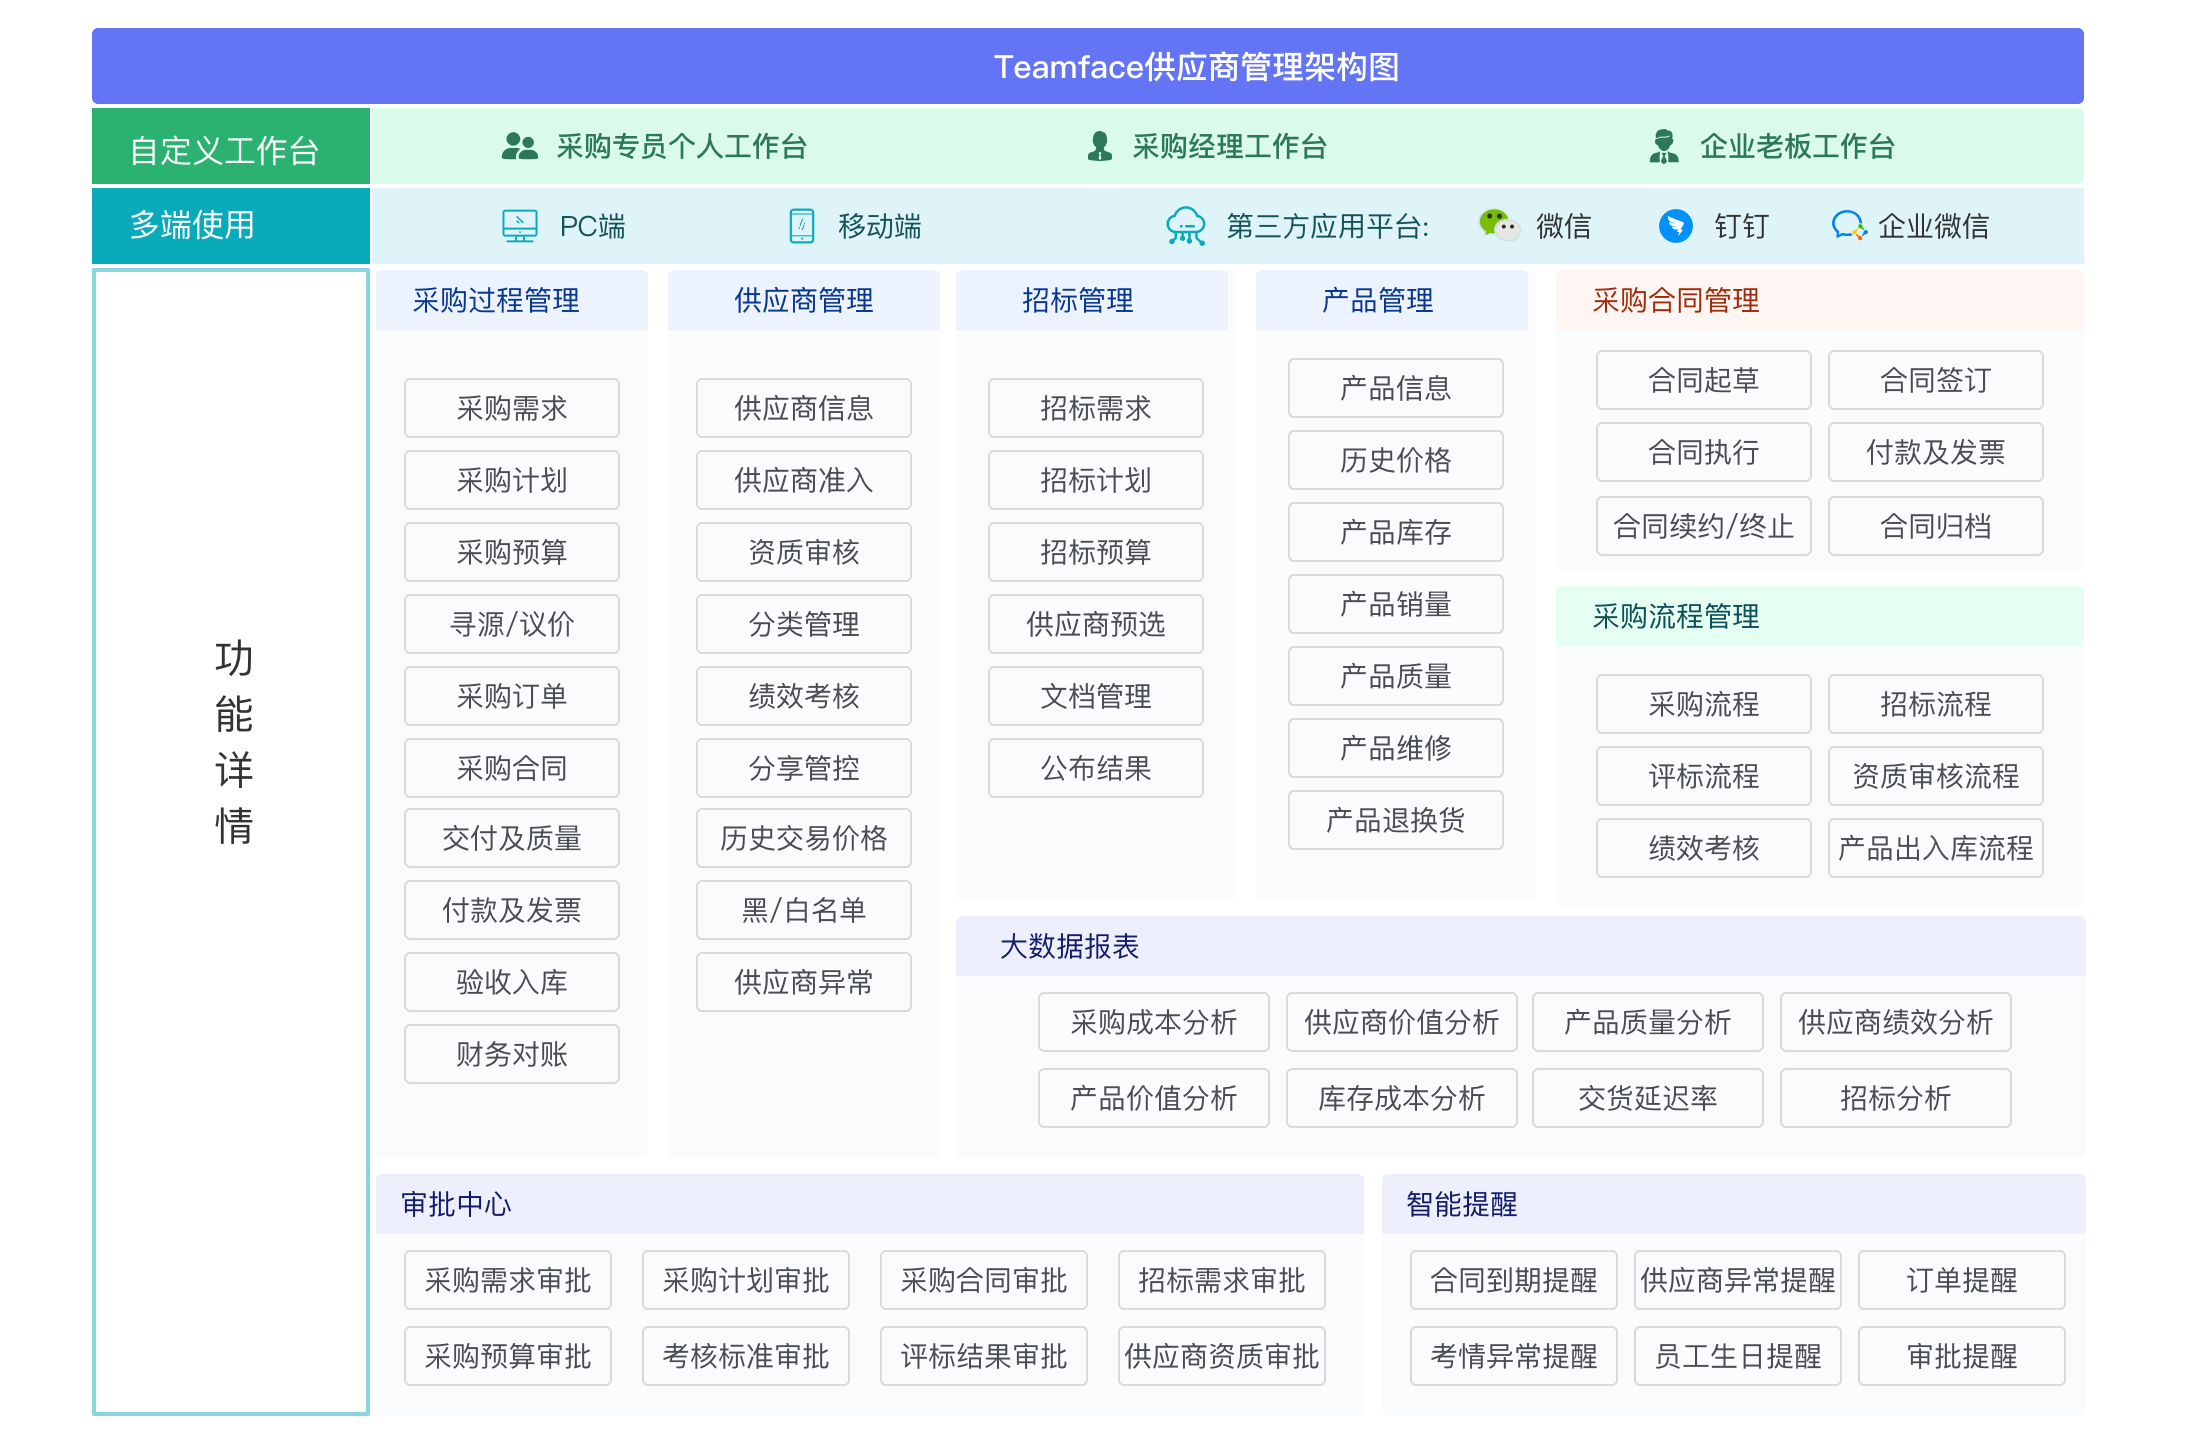Select the 多端使用 teal tab
2192x1440 pixels.
[x=231, y=226]
